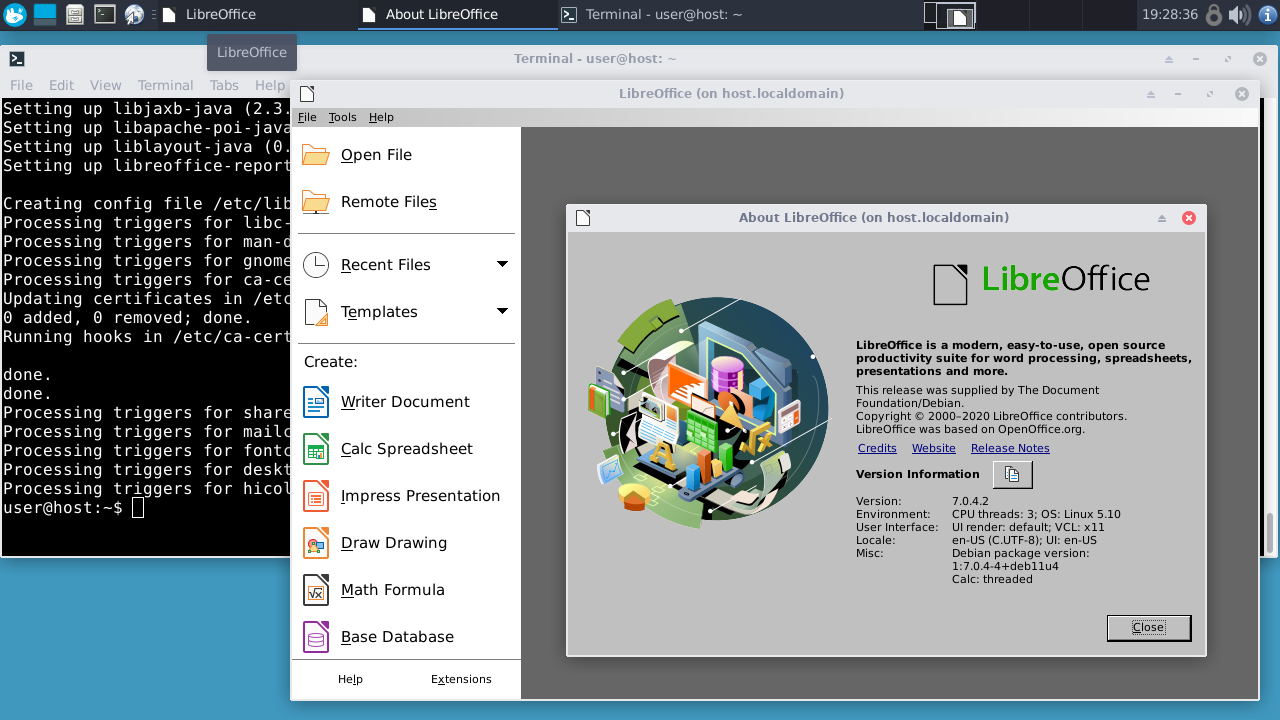
Task: Click the padlock icon in the system tray
Action: pos(1214,14)
